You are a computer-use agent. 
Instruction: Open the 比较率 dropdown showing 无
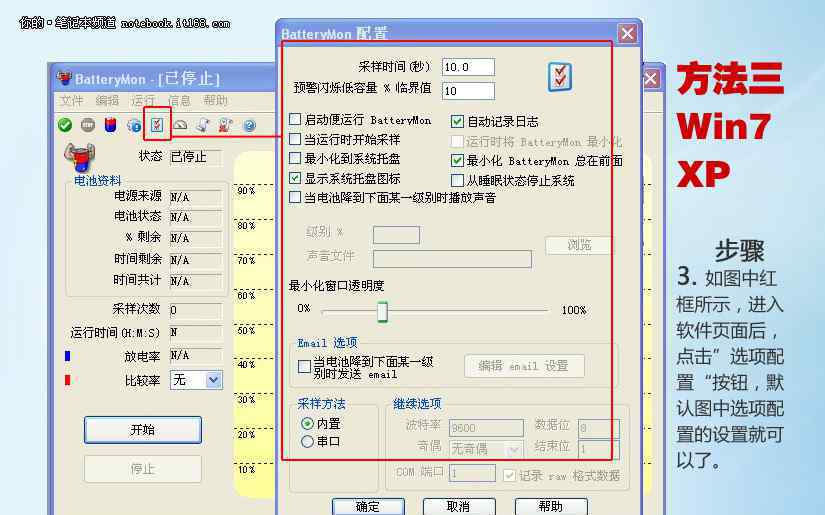click(x=196, y=380)
